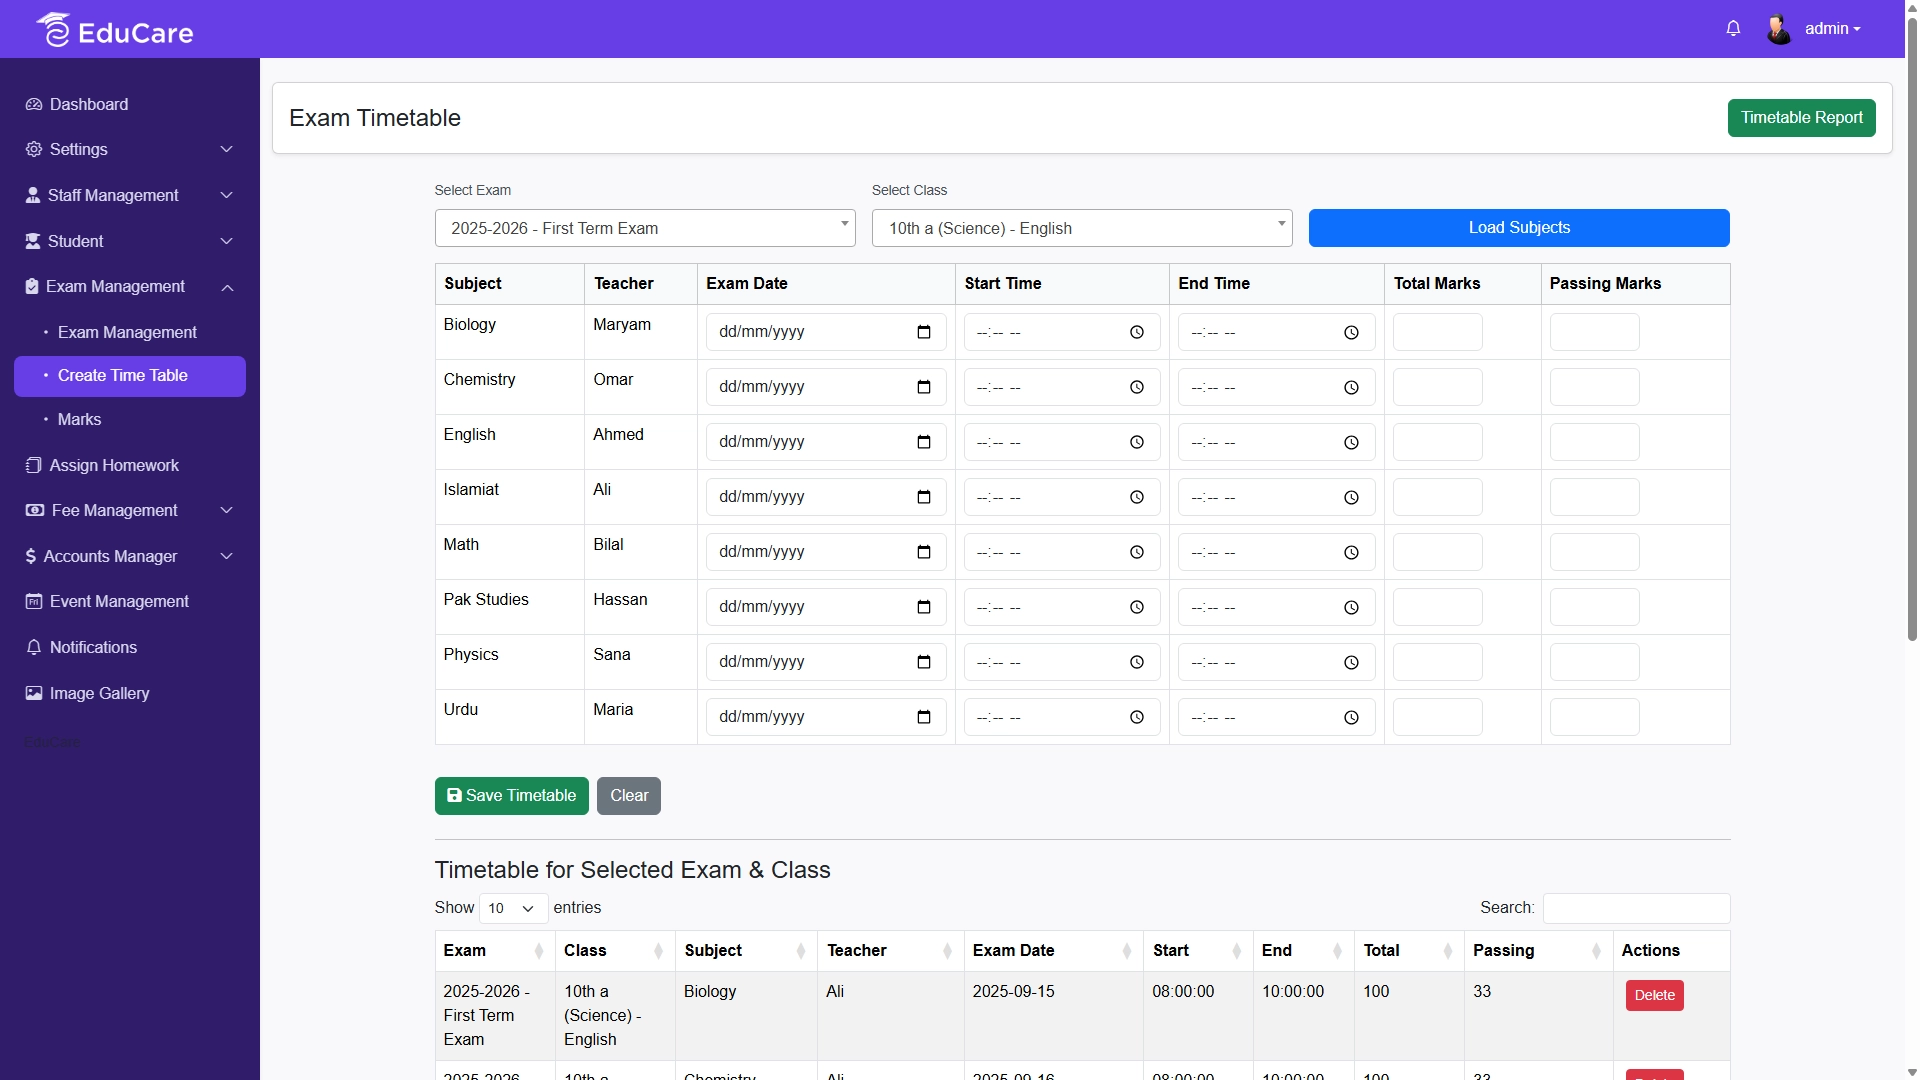Expand the Accounts Manager sidebar menu
This screenshot has width=1920, height=1080.
pos(130,556)
